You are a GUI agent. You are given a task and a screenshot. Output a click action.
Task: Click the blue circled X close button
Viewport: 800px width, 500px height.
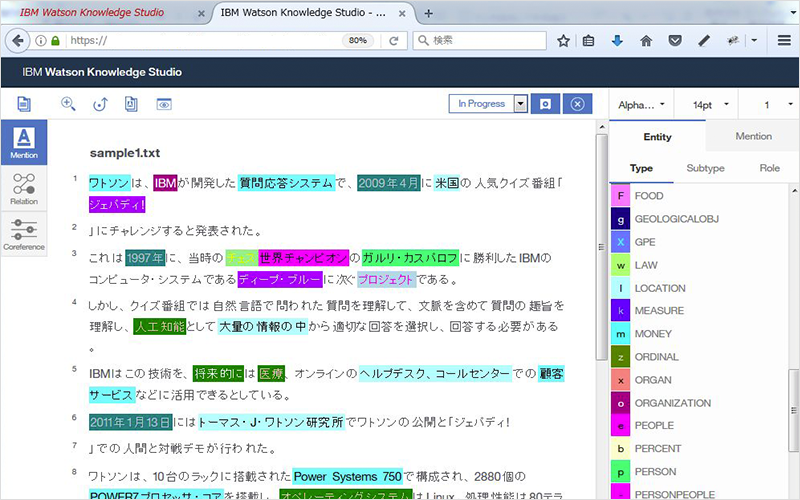tap(577, 104)
